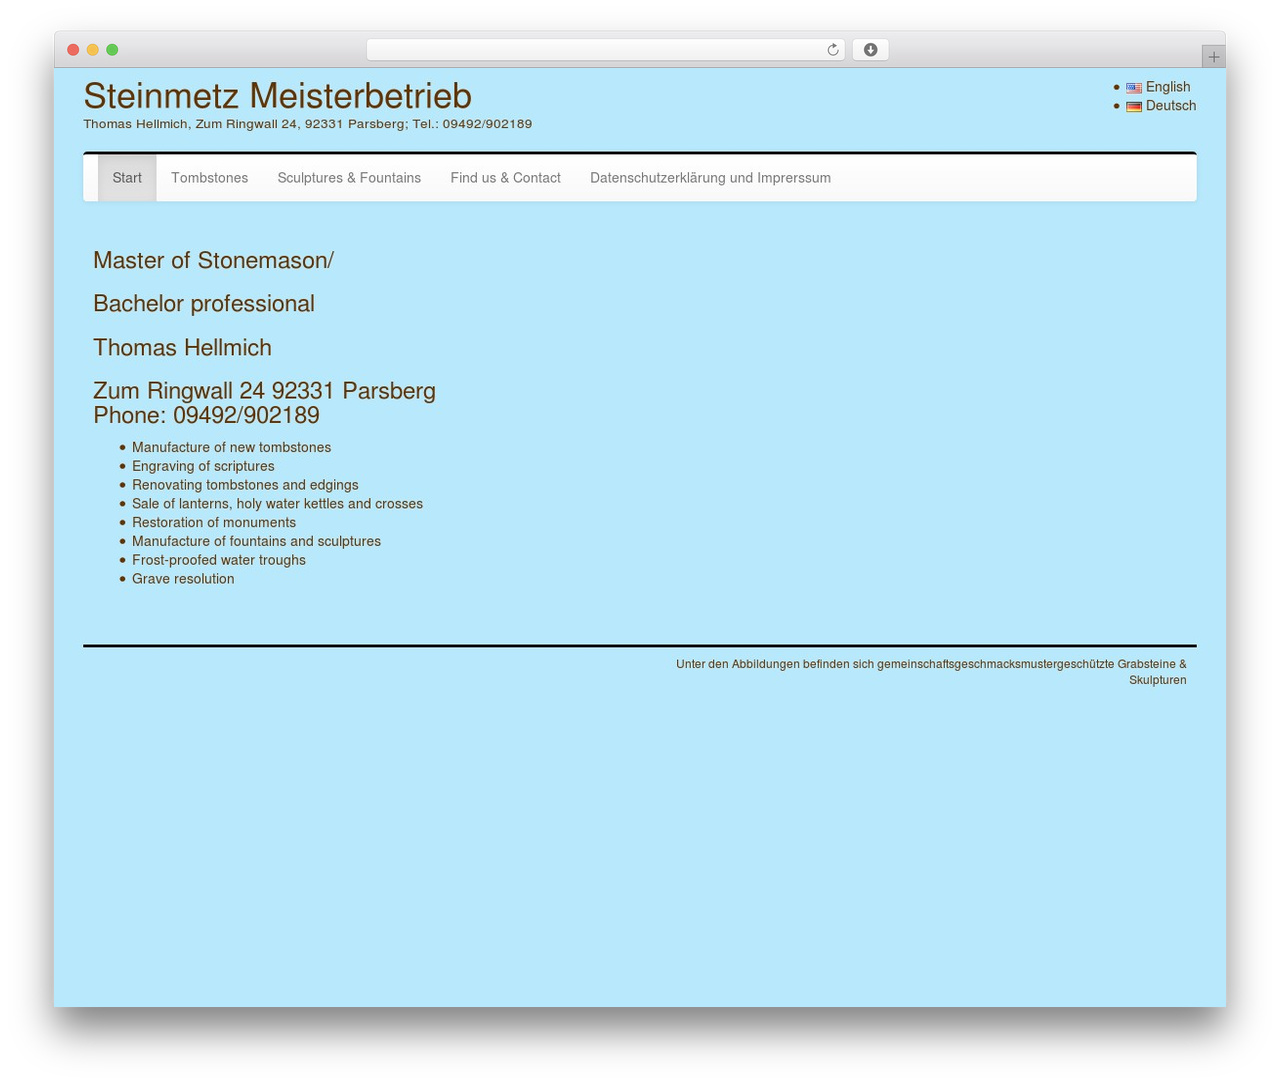Click the 'Bachelor professional' heading
The image size is (1280, 1084).
click(204, 304)
